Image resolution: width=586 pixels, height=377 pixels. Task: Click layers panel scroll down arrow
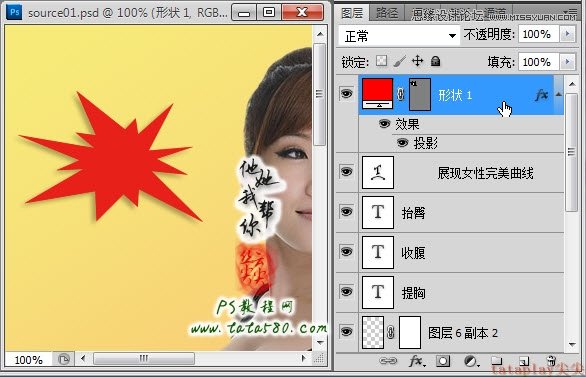point(572,344)
